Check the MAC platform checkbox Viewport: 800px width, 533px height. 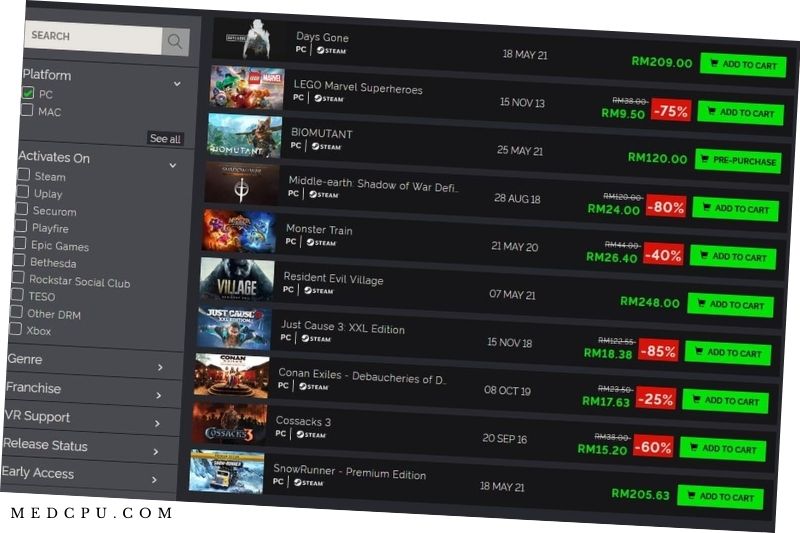coord(27,110)
